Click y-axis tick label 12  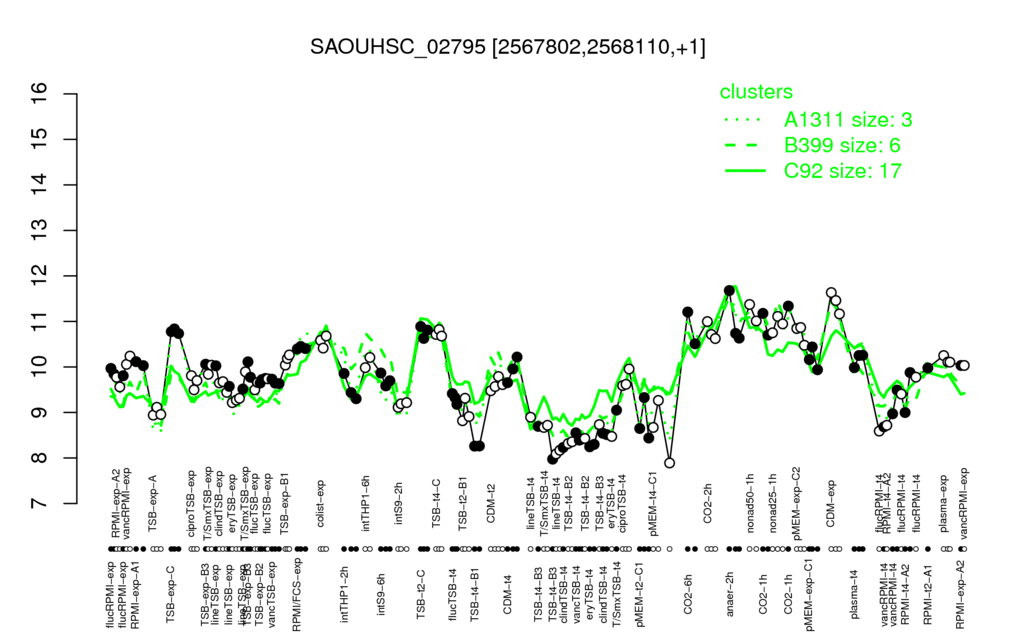39,276
